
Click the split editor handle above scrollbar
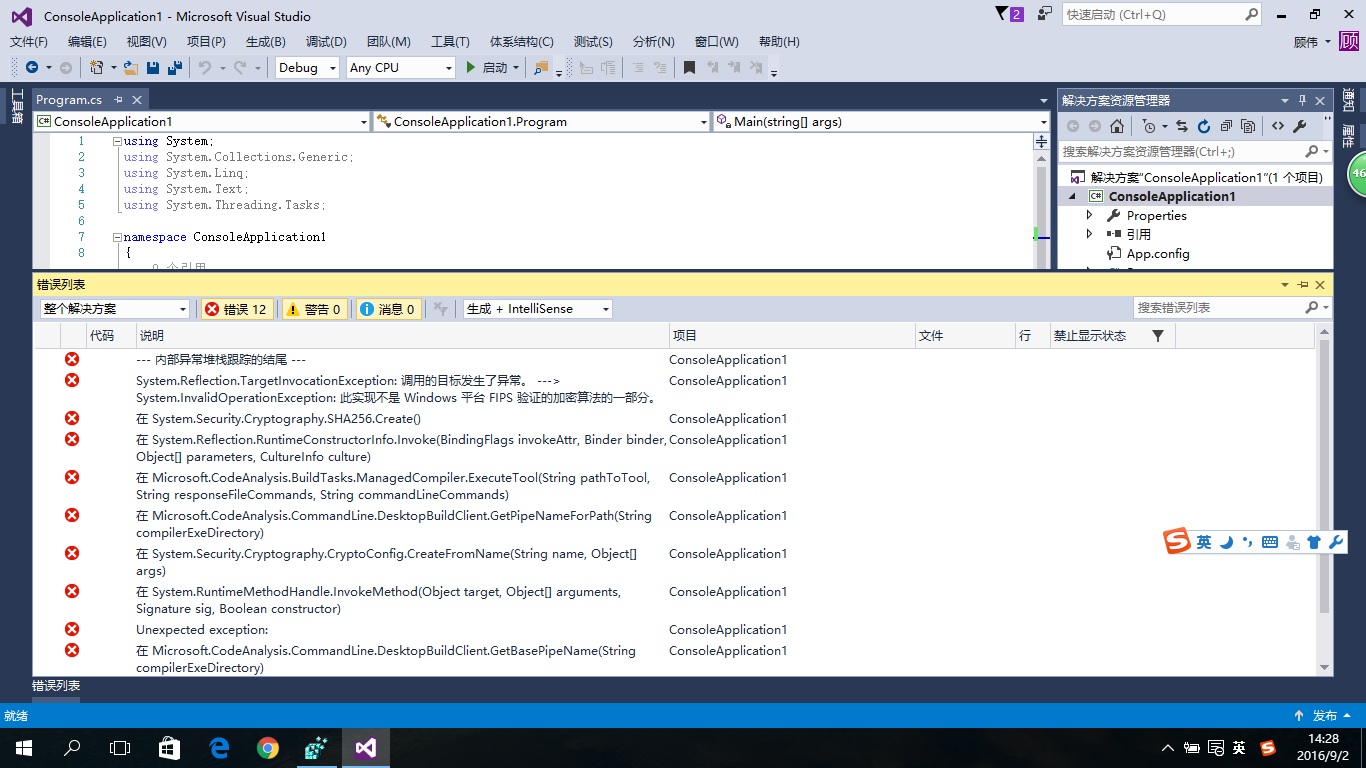[1041, 142]
